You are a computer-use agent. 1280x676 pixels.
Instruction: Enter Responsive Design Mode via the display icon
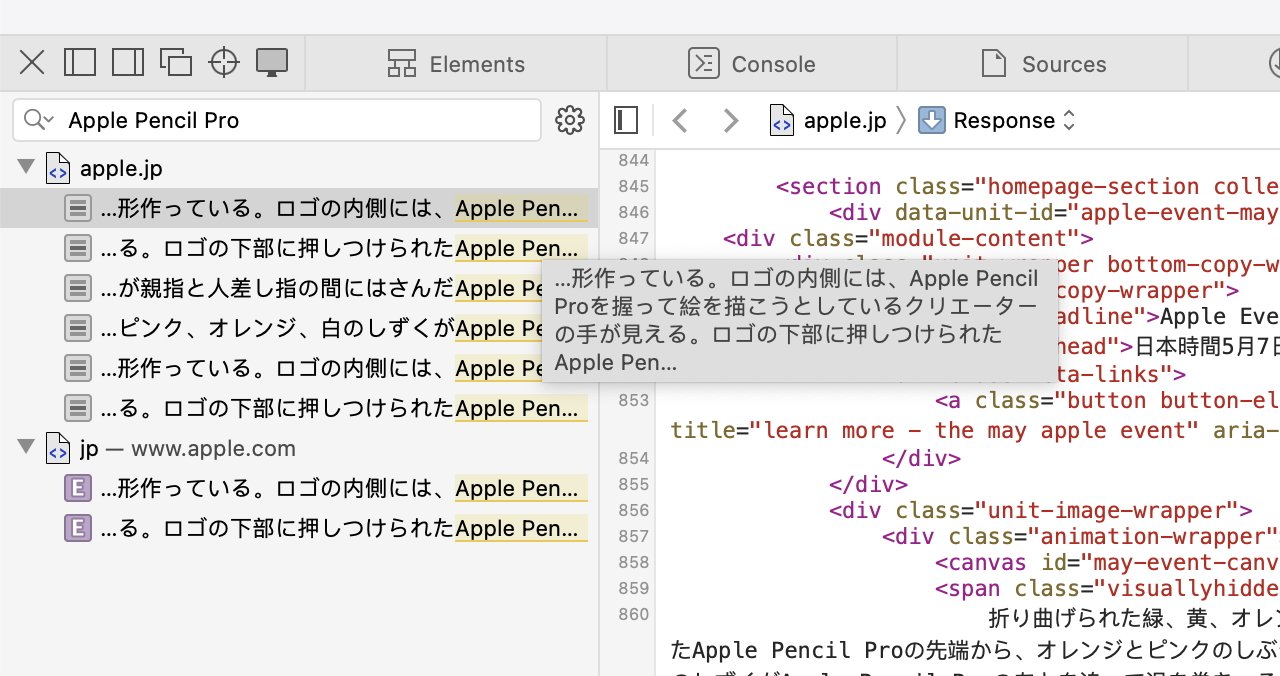[x=271, y=62]
